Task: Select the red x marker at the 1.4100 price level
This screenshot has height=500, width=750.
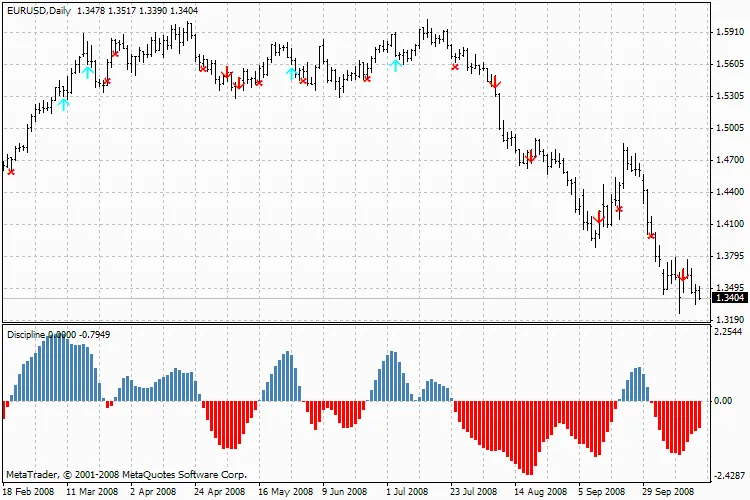Action: (x=651, y=236)
